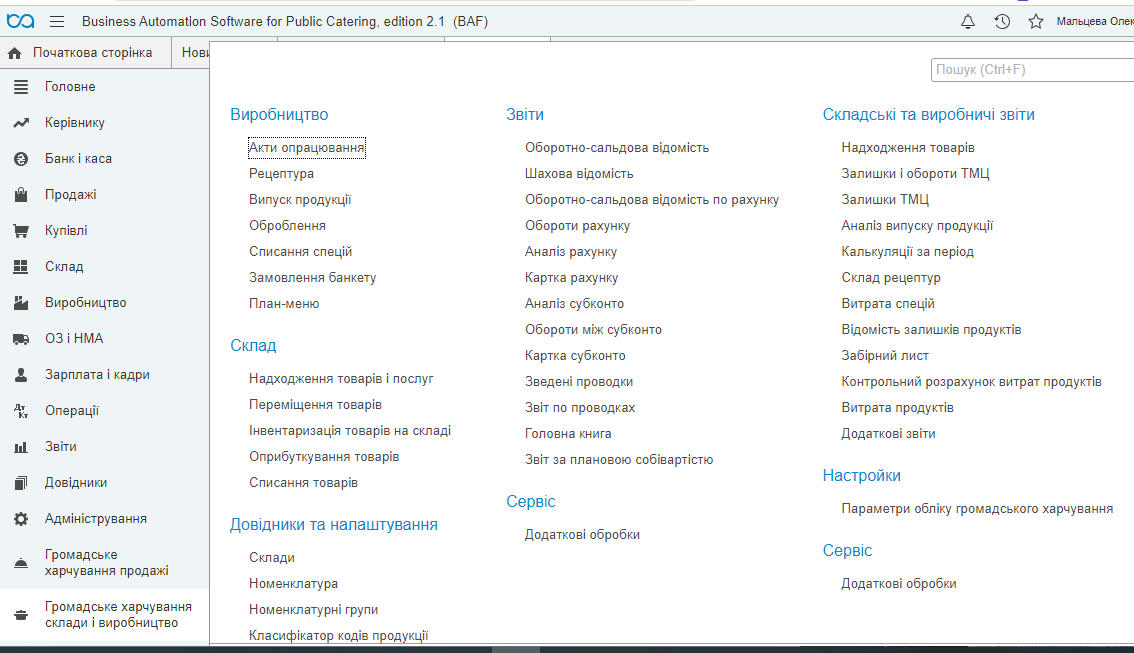This screenshot has height=653, width=1134.
Task: Click the BAF application logo icon
Action: click(x=20, y=22)
